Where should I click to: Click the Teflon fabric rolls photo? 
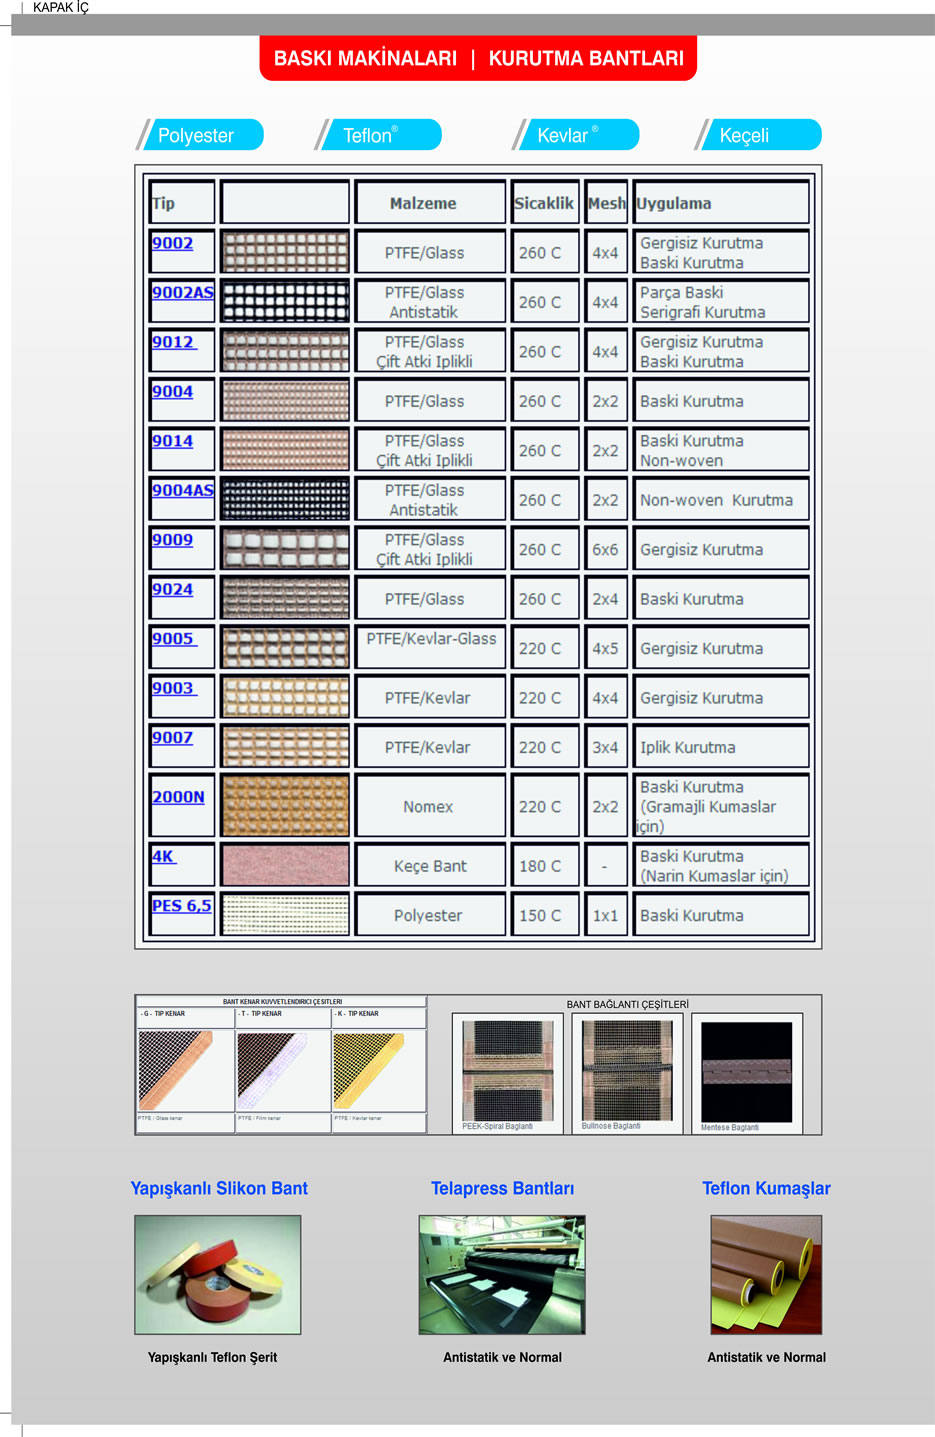[x=766, y=1275]
